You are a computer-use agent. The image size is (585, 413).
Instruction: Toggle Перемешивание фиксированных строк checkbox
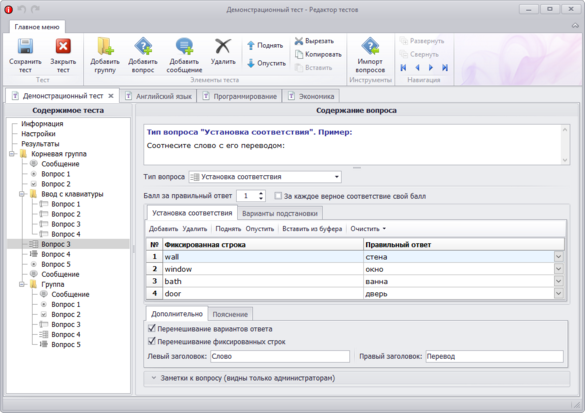151,341
